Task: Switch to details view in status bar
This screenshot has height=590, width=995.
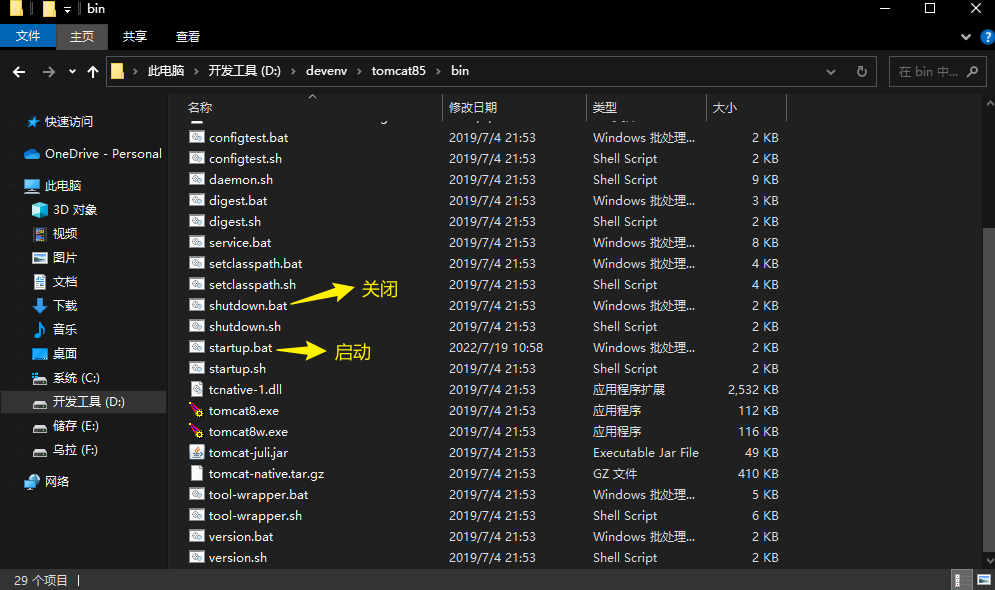Action: click(x=963, y=580)
